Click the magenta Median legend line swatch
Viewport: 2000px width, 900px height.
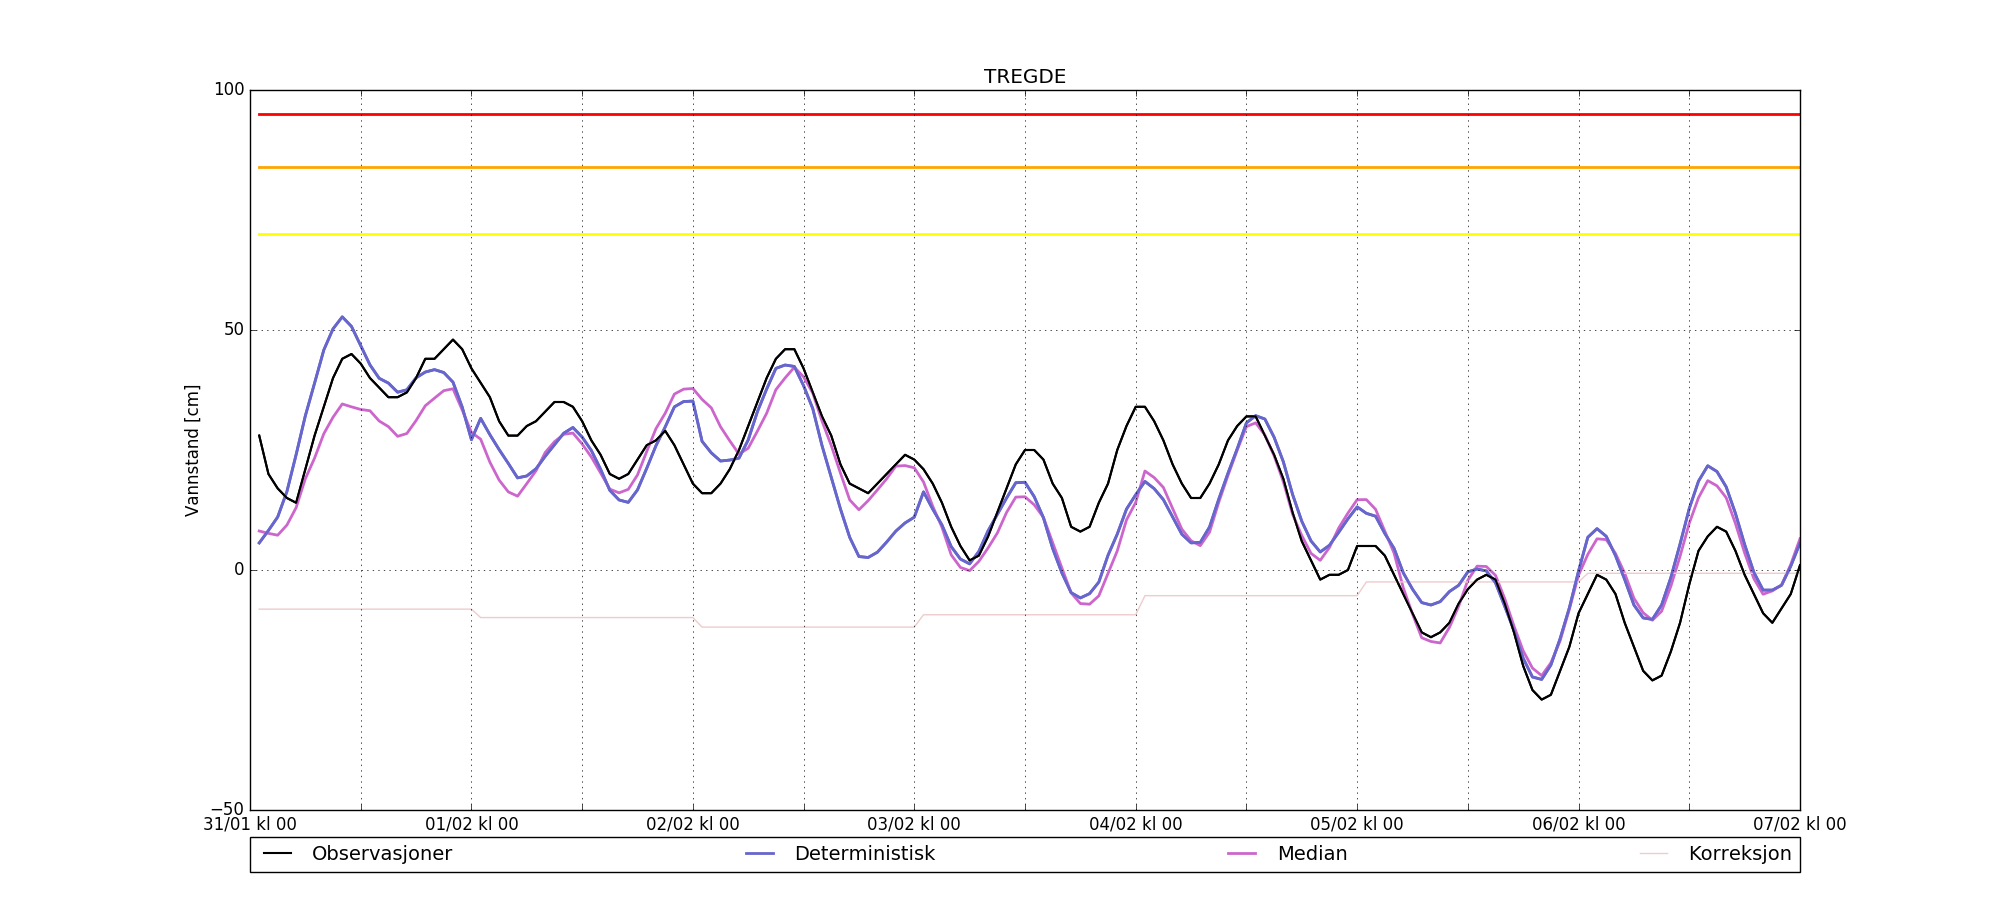pos(1242,854)
